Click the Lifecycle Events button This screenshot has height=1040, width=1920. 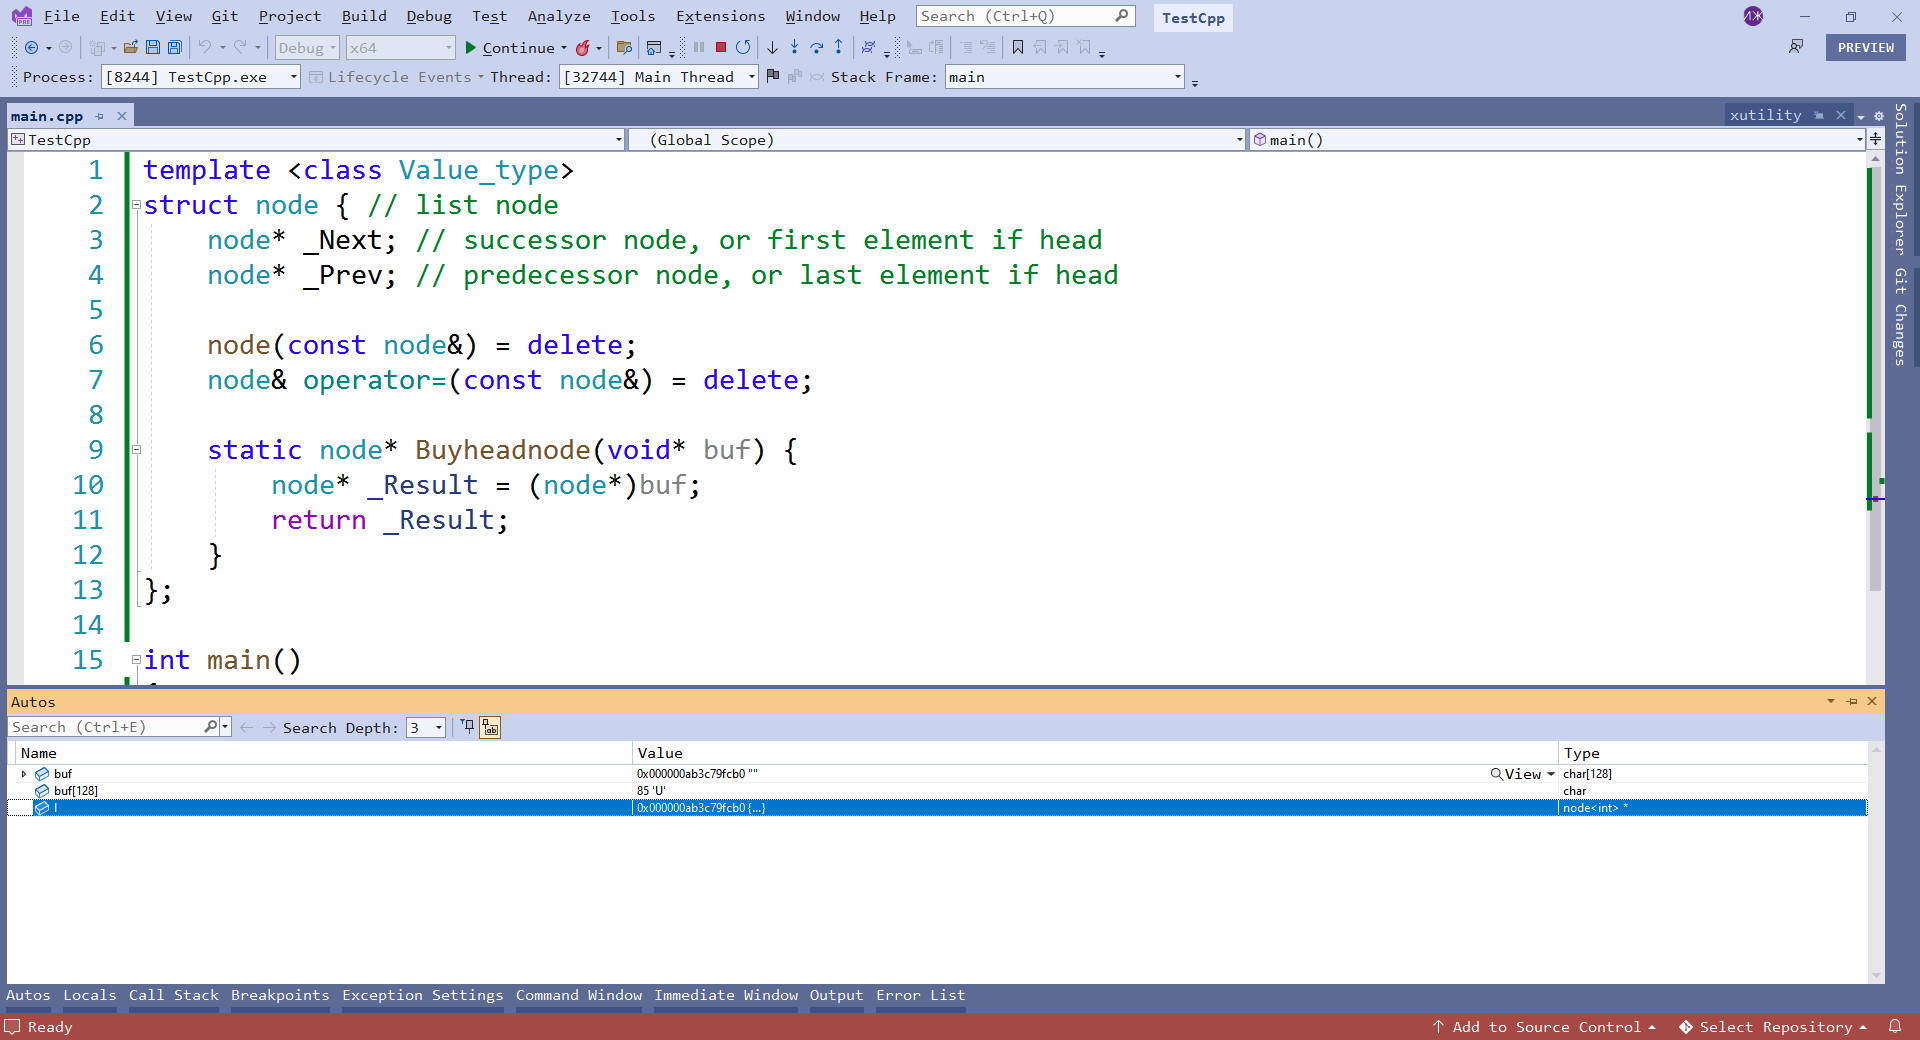click(x=396, y=77)
